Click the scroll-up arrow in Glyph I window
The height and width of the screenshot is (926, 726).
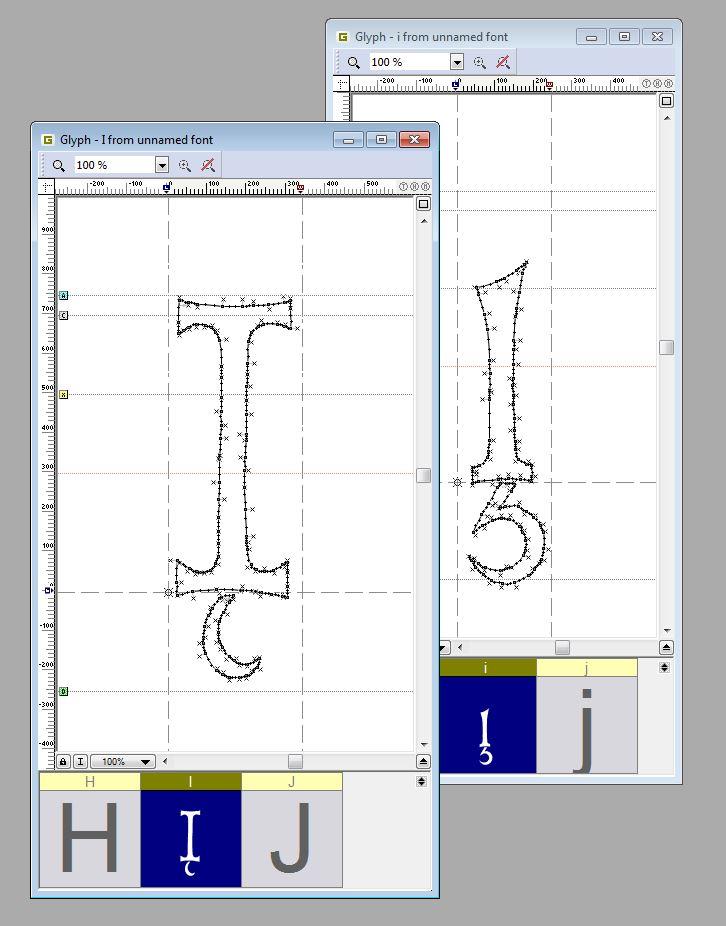pyautogui.click(x=424, y=221)
